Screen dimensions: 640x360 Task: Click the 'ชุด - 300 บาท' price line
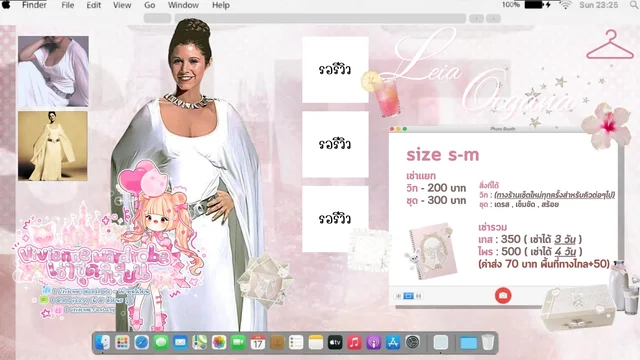(436, 200)
